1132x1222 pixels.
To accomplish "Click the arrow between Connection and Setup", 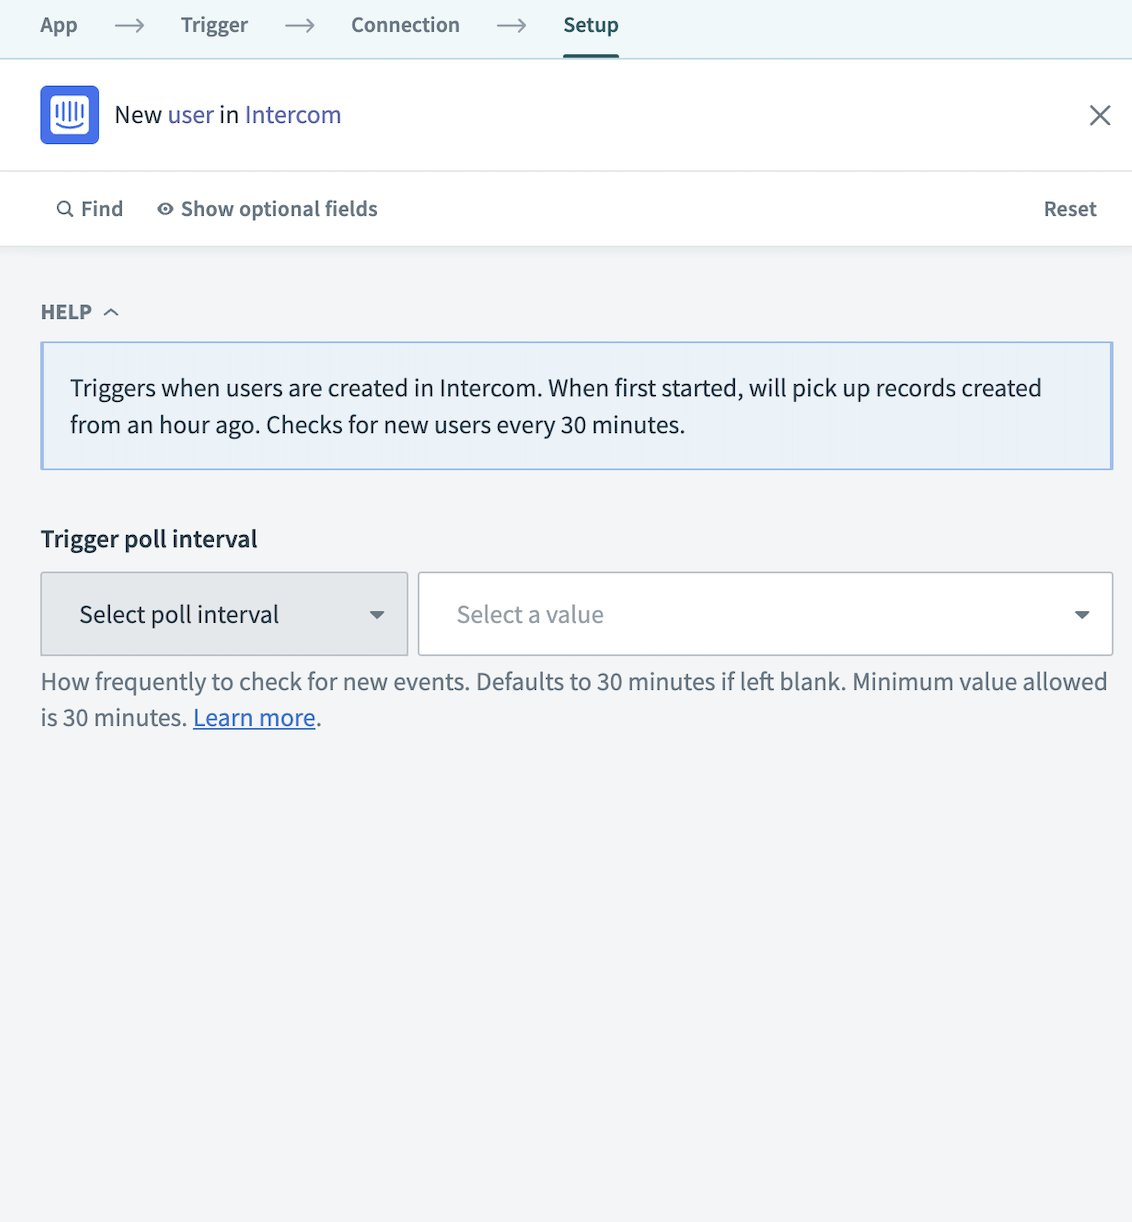I will pos(512,25).
